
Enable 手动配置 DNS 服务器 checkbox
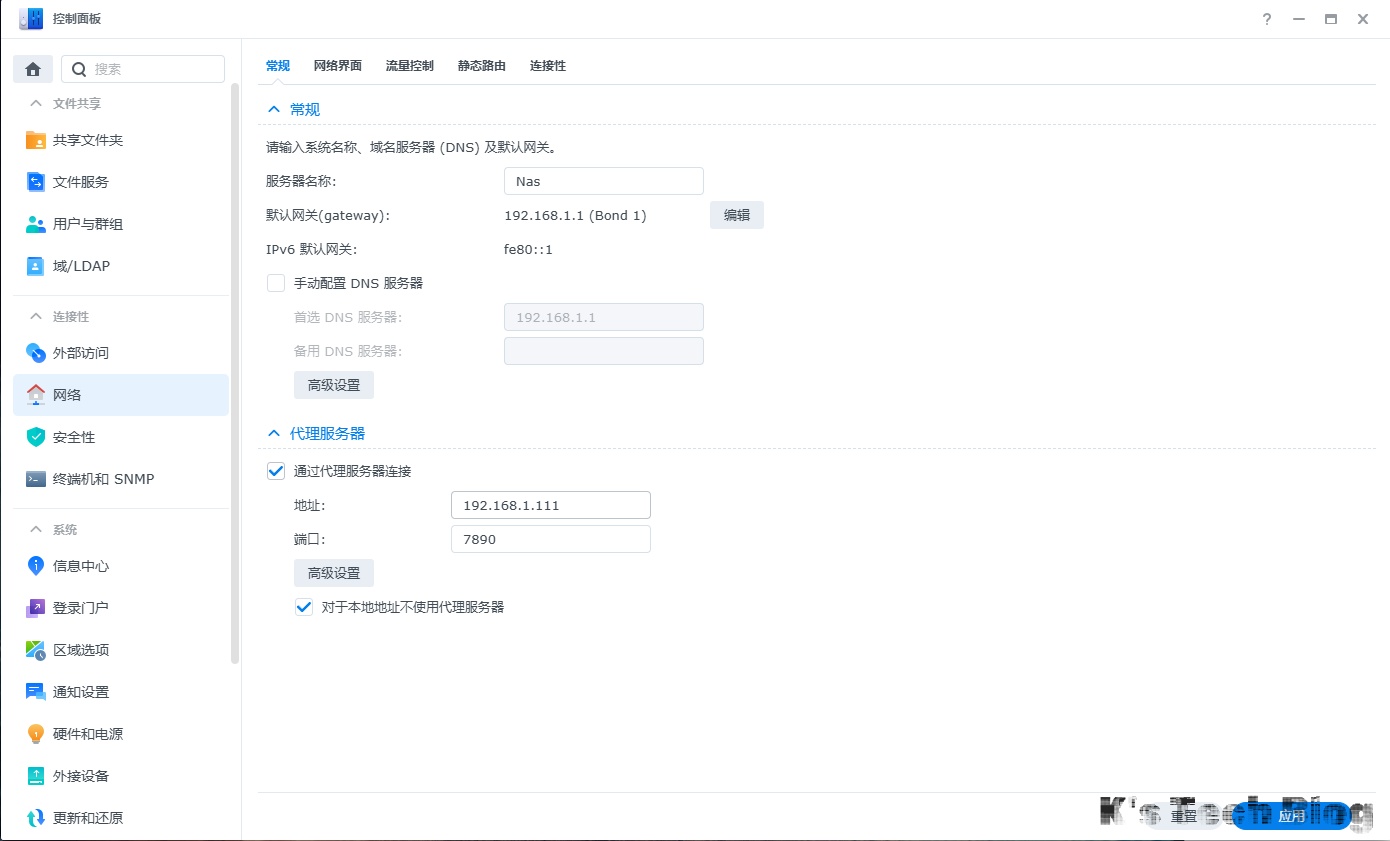tap(276, 283)
